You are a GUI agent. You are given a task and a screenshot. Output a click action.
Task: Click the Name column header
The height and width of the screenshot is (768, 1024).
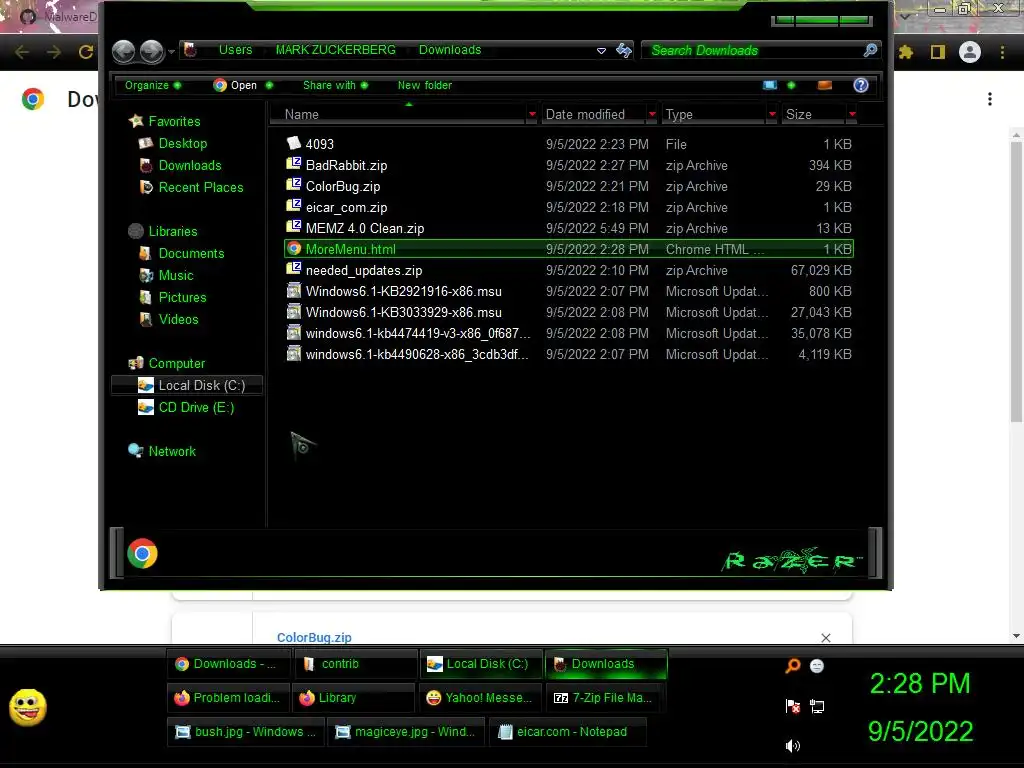(398, 114)
